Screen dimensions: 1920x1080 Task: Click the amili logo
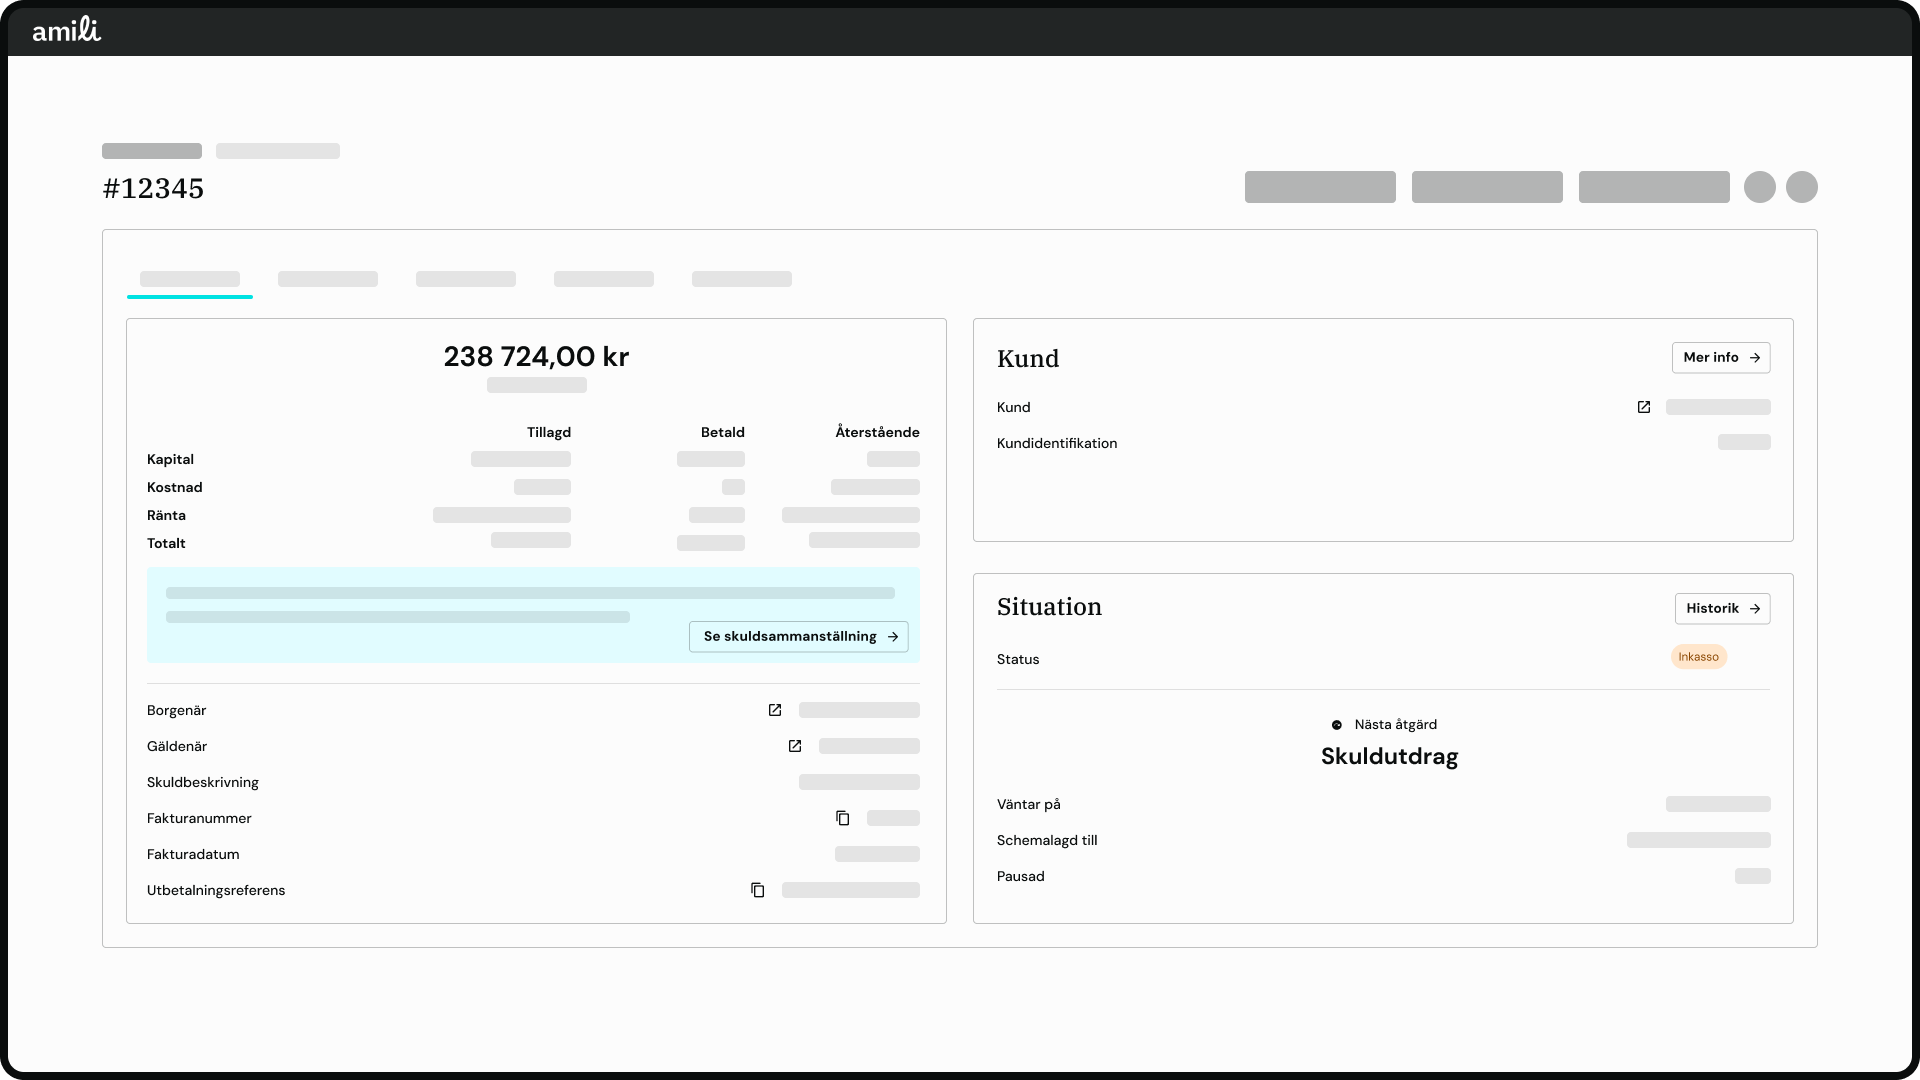click(66, 30)
